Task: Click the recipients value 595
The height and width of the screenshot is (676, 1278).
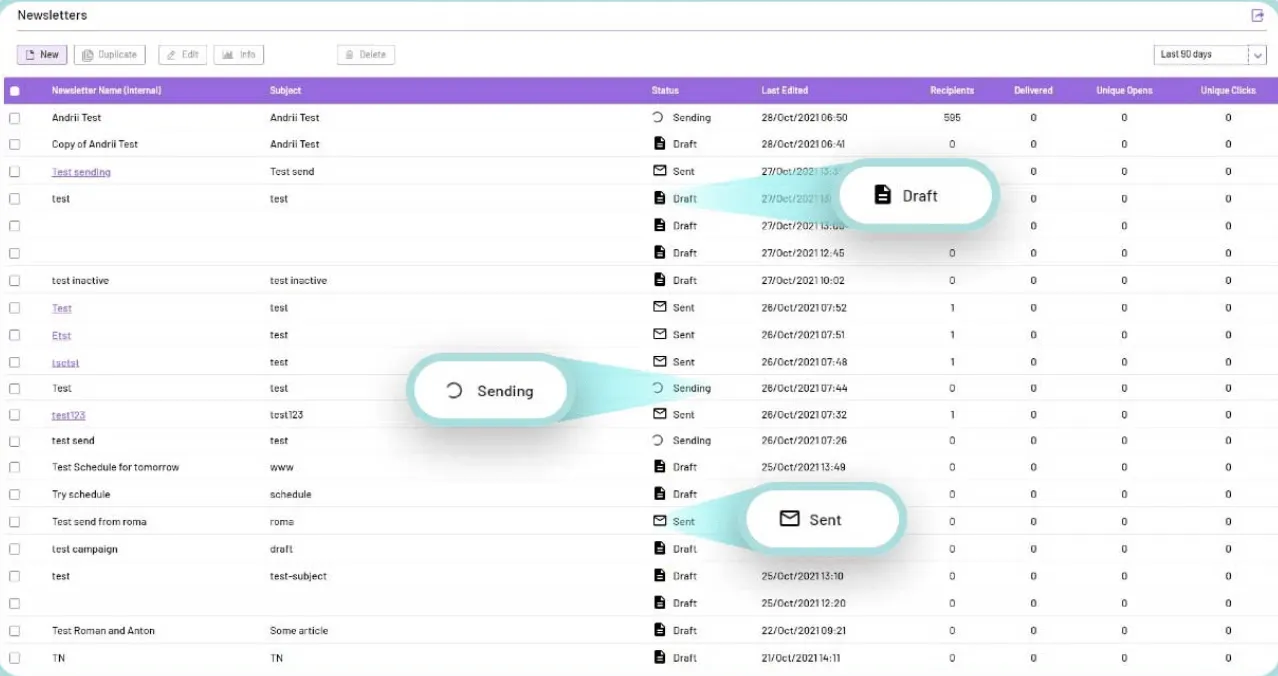Action: [952, 118]
